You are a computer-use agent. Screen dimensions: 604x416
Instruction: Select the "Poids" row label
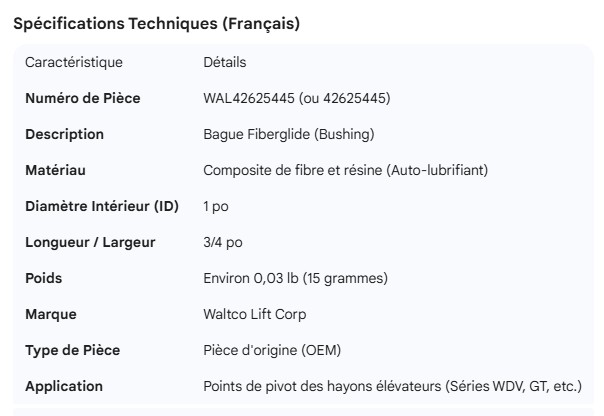tap(44, 278)
